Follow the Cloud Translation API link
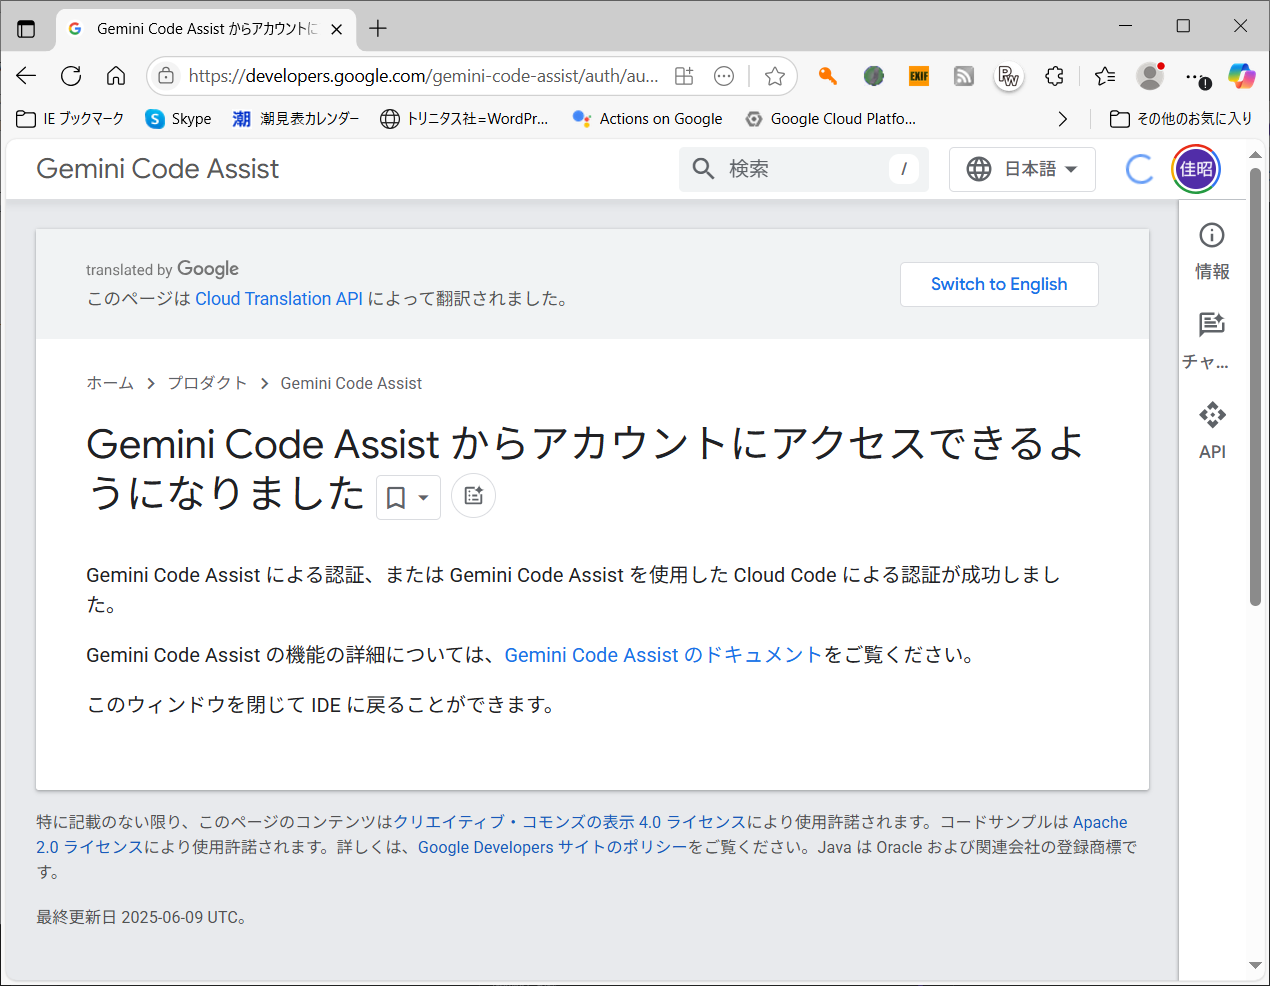The width and height of the screenshot is (1270, 986). tap(279, 299)
